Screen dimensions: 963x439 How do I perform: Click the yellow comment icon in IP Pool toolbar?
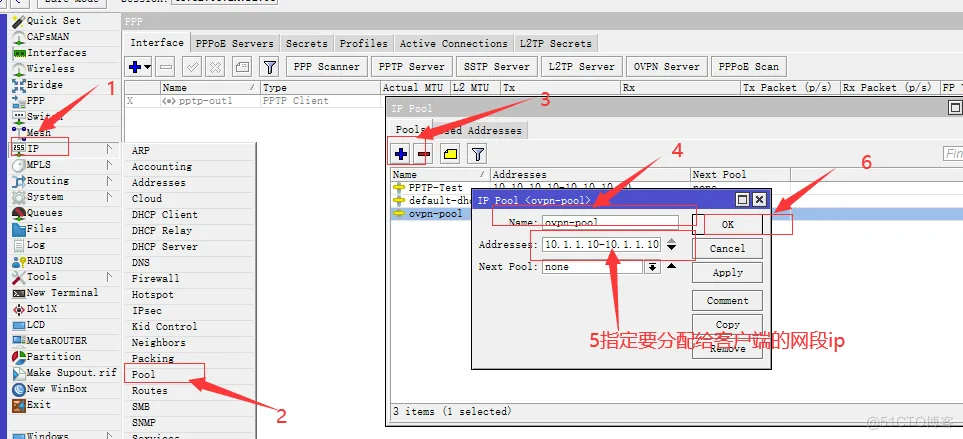coord(450,154)
